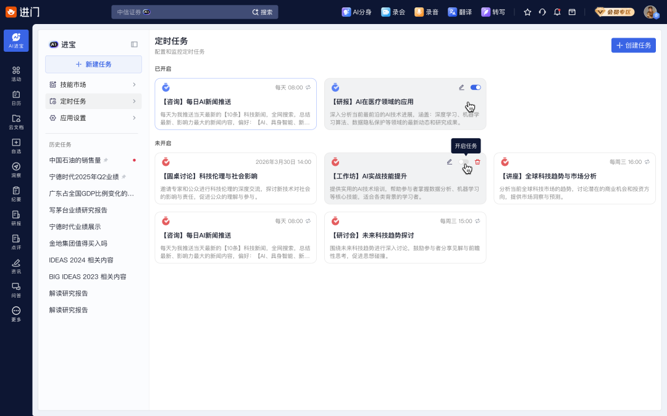The height and width of the screenshot is (416, 667).
Task: Expand the 应用设置 menu chevron
Action: (x=134, y=118)
